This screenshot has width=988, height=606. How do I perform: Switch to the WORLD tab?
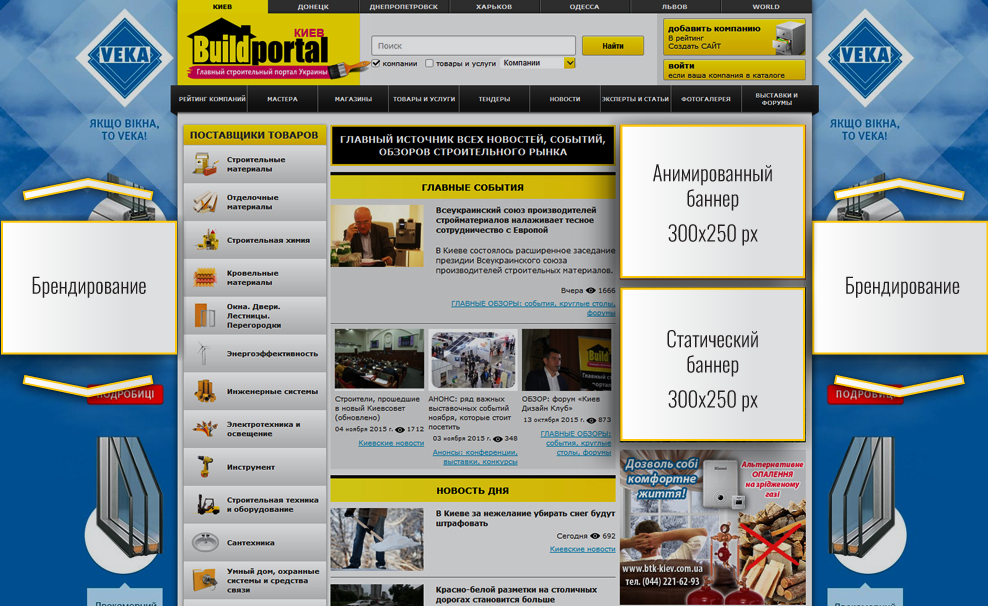[766, 6]
